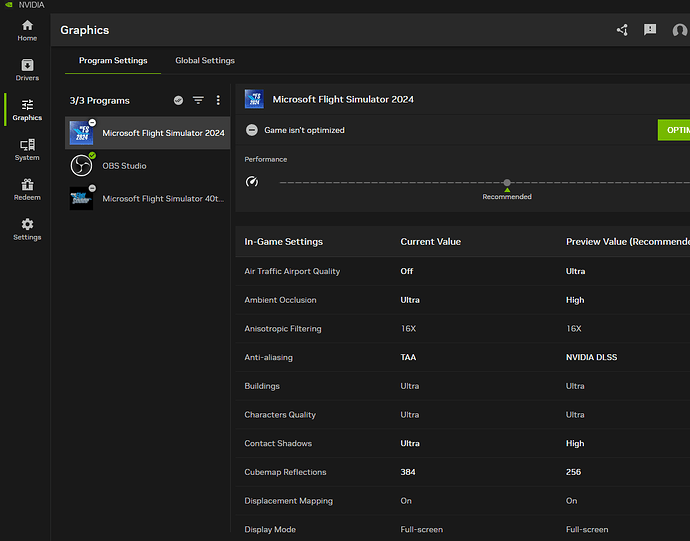Click the 384 cubemap current value

[x=408, y=472]
